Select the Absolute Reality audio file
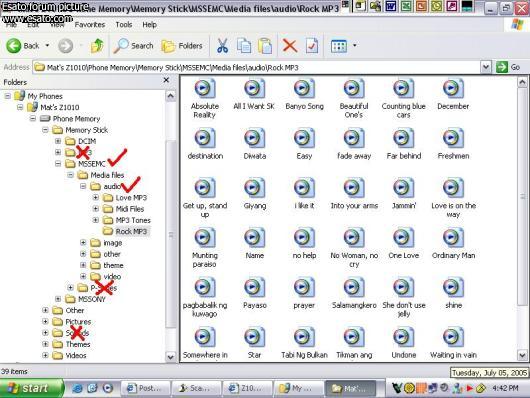 point(204,99)
